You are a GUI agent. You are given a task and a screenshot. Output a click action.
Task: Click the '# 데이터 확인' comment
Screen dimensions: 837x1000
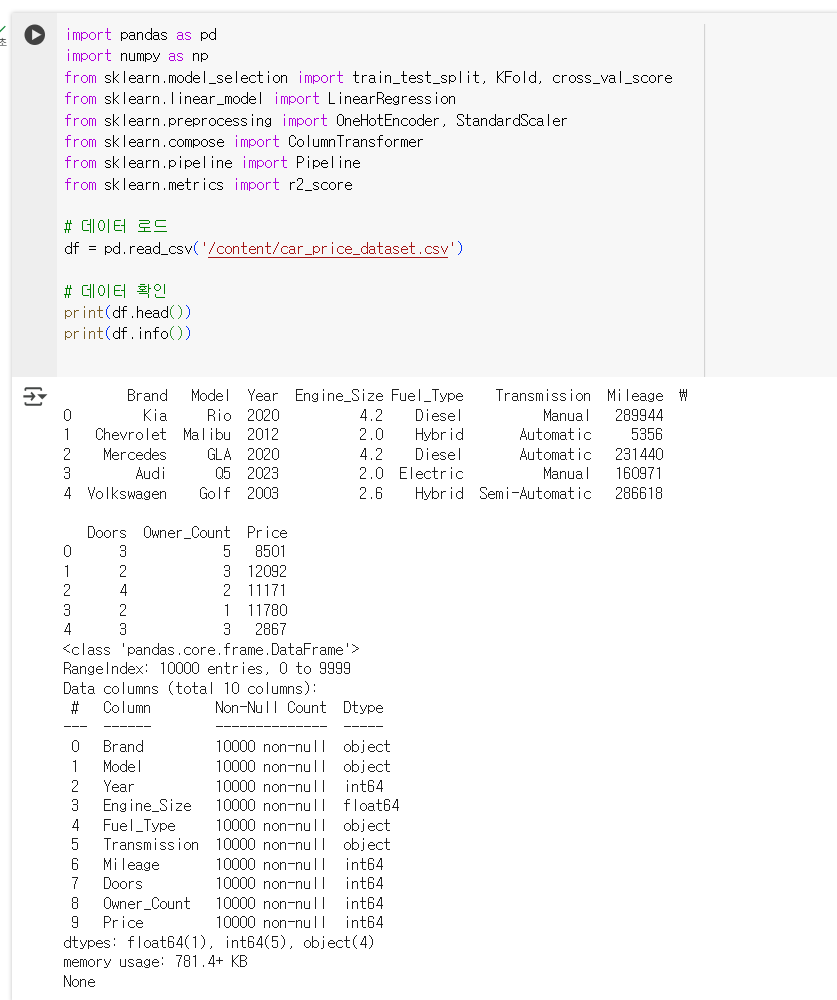115,291
